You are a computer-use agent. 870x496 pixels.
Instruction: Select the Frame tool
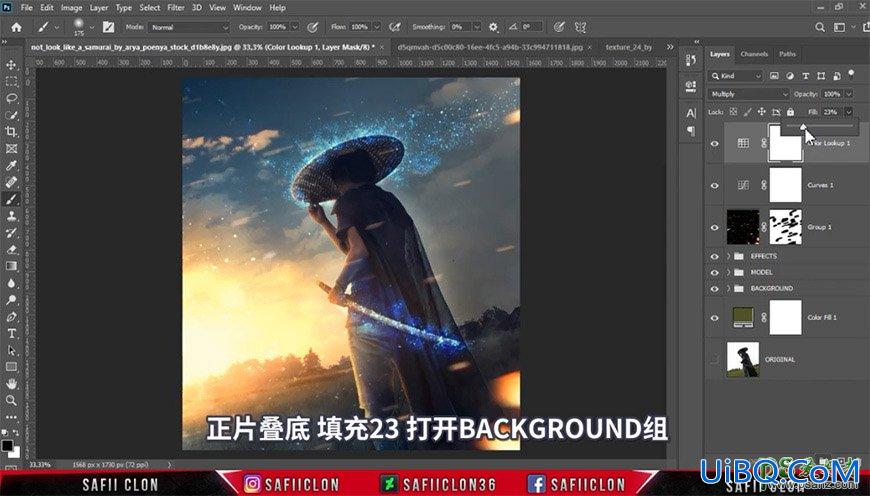point(11,149)
